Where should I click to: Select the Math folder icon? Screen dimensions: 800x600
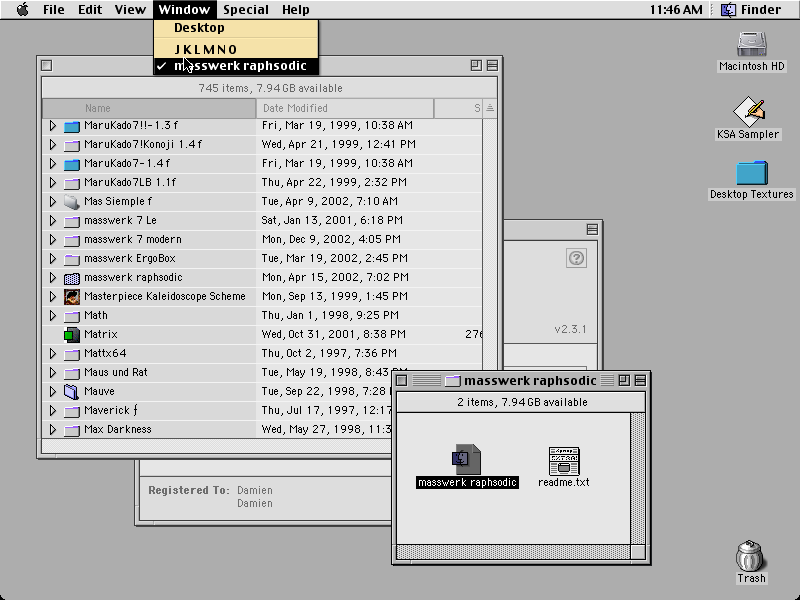pos(72,316)
